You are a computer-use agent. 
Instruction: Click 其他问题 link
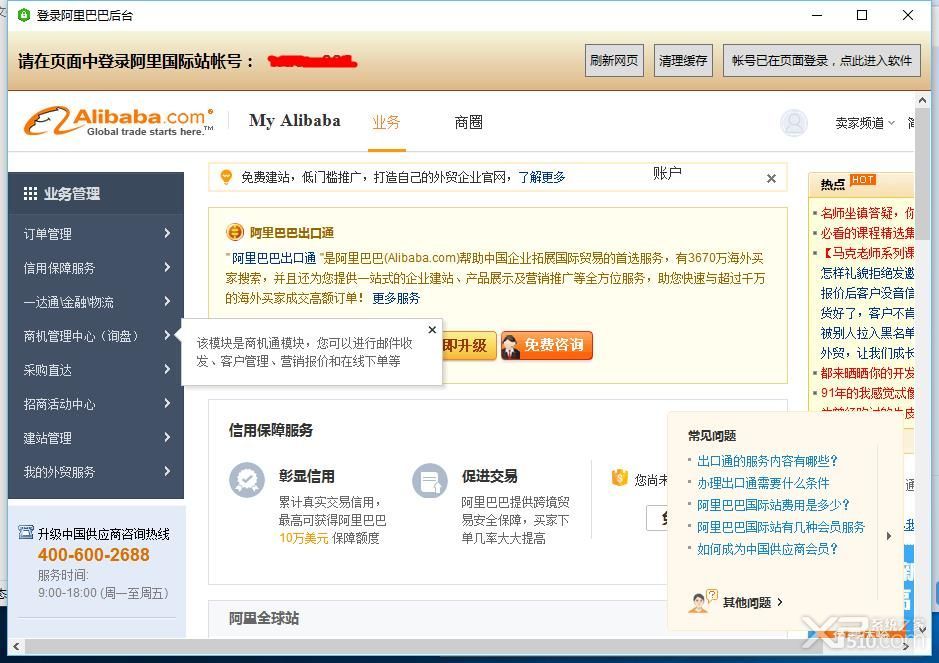[x=752, y=603]
